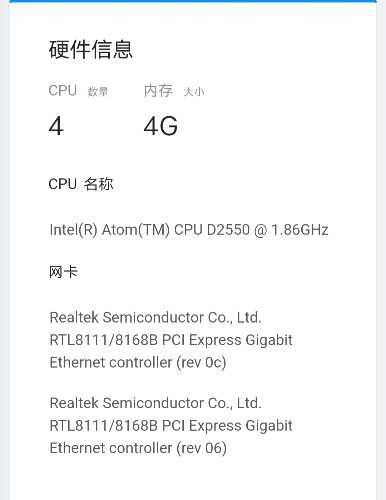Image resolution: width=386 pixels, height=500 pixels.
Task: Click second "RTL8111/8168B PCI Express Gigabit" line
Action: pos(171,426)
